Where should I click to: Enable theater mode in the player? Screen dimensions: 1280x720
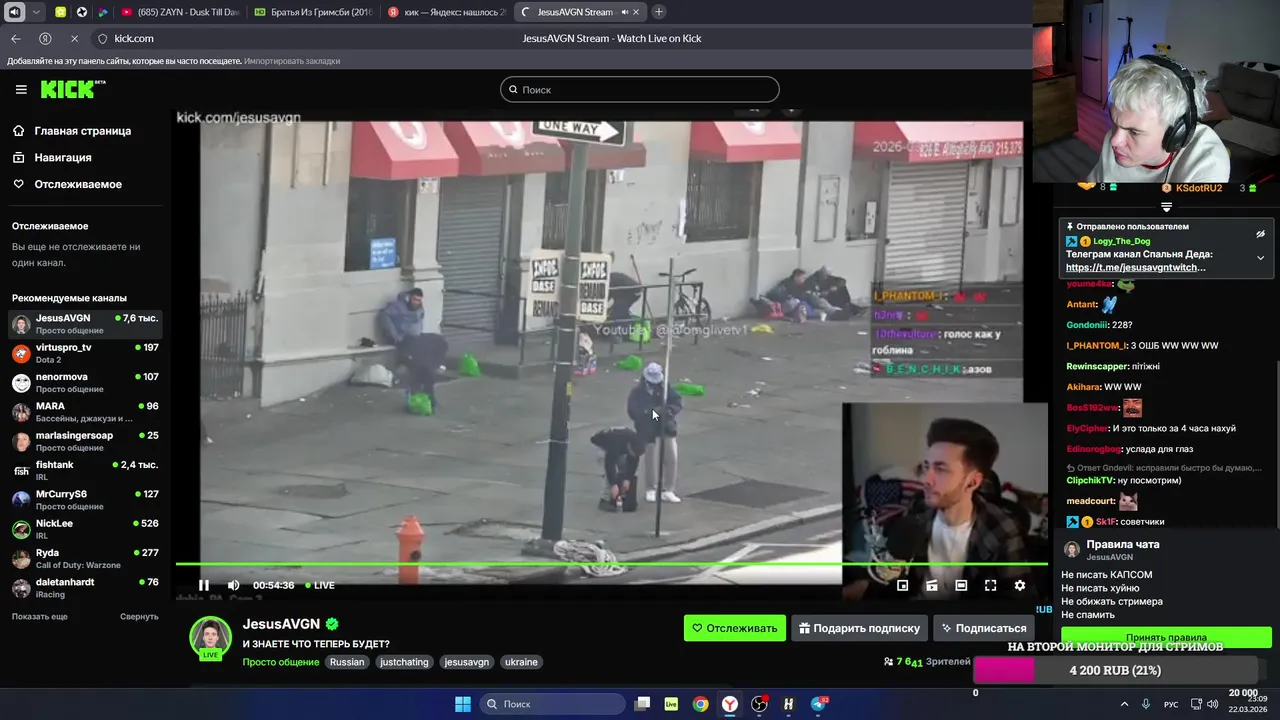click(961, 585)
